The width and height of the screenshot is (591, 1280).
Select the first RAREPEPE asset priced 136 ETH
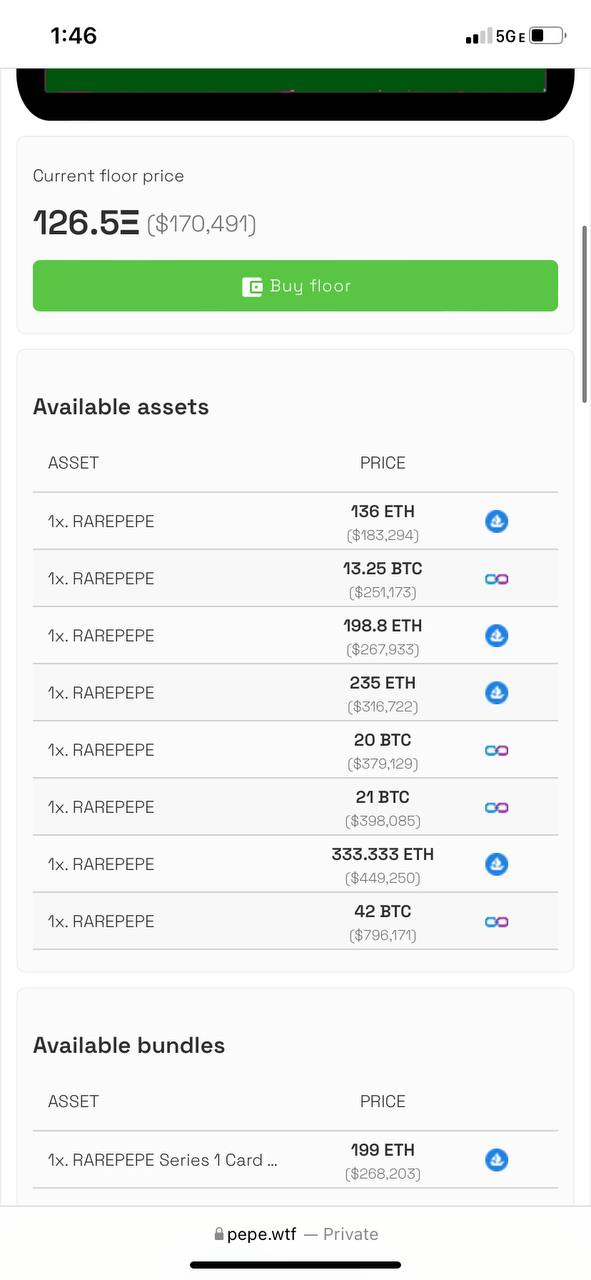point(295,521)
